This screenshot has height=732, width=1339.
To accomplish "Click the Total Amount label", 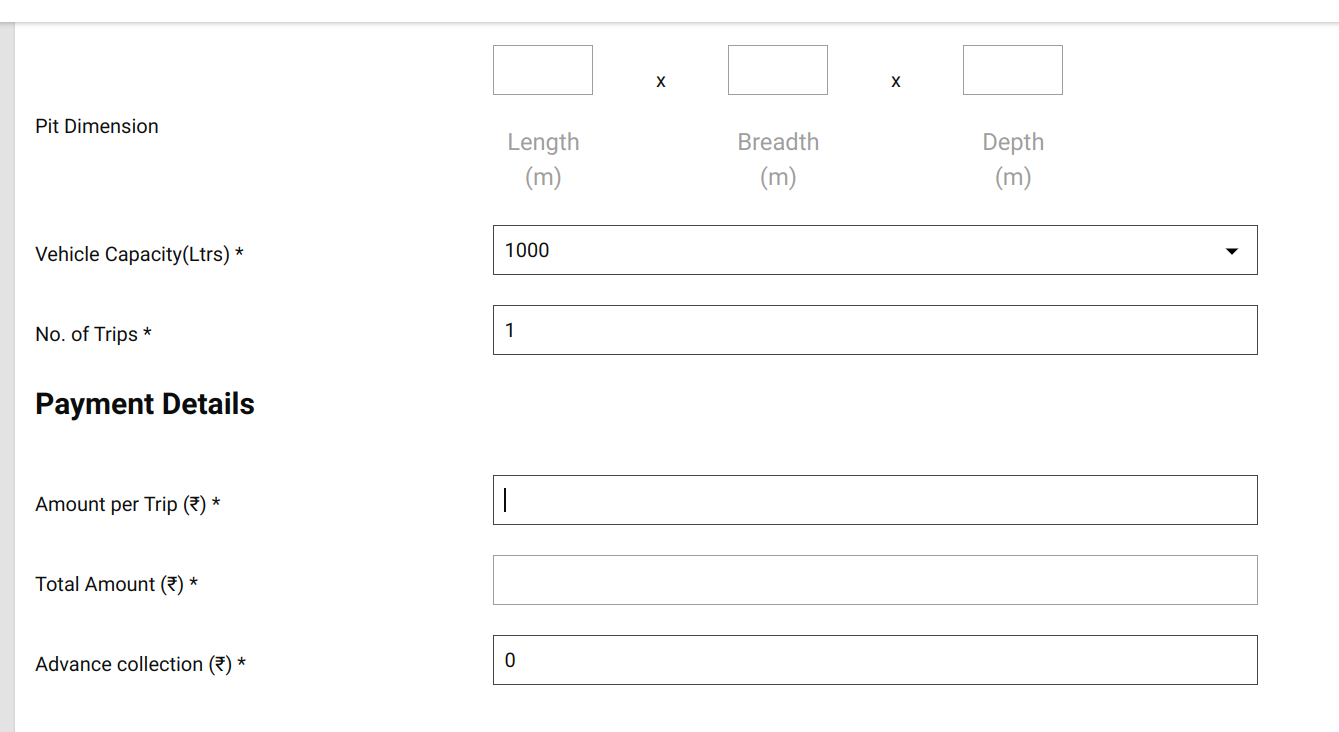I will point(116,584).
